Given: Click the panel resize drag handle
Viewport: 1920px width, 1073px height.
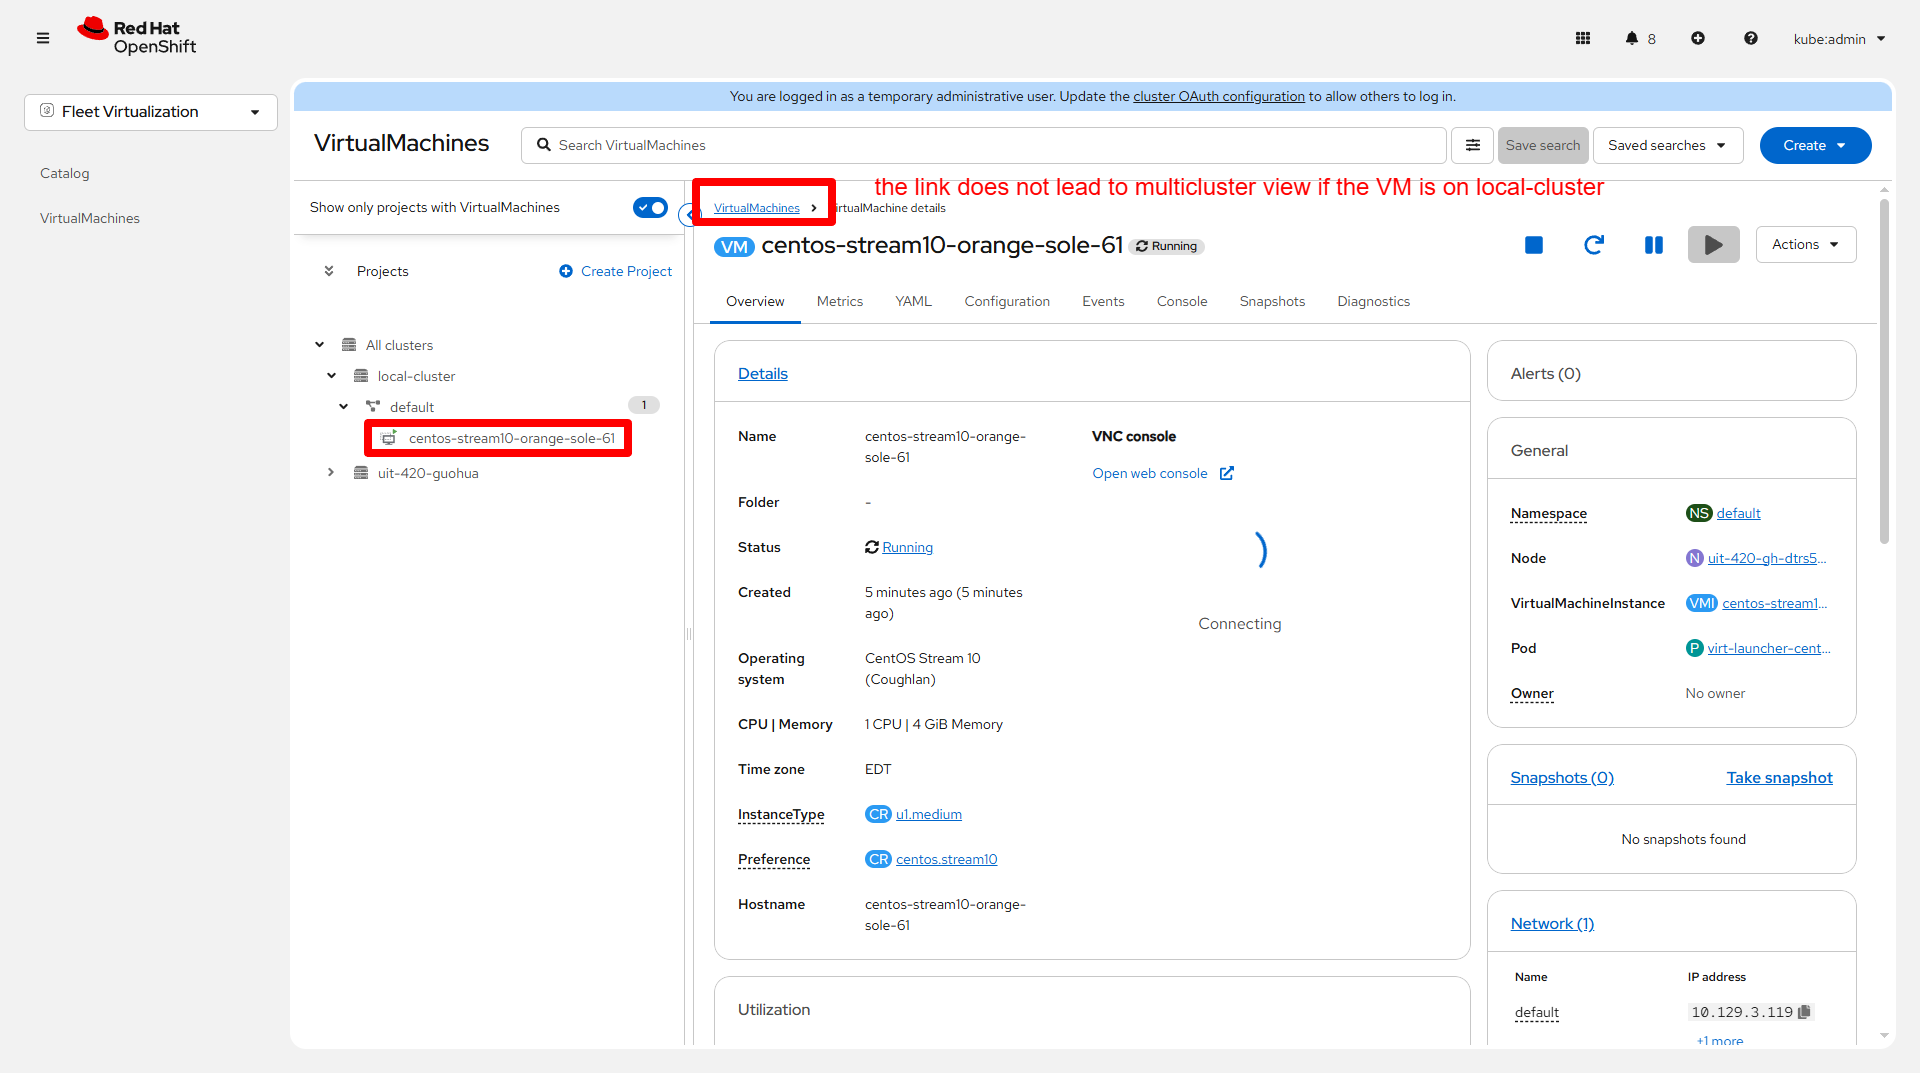Looking at the screenshot, I should point(688,634).
